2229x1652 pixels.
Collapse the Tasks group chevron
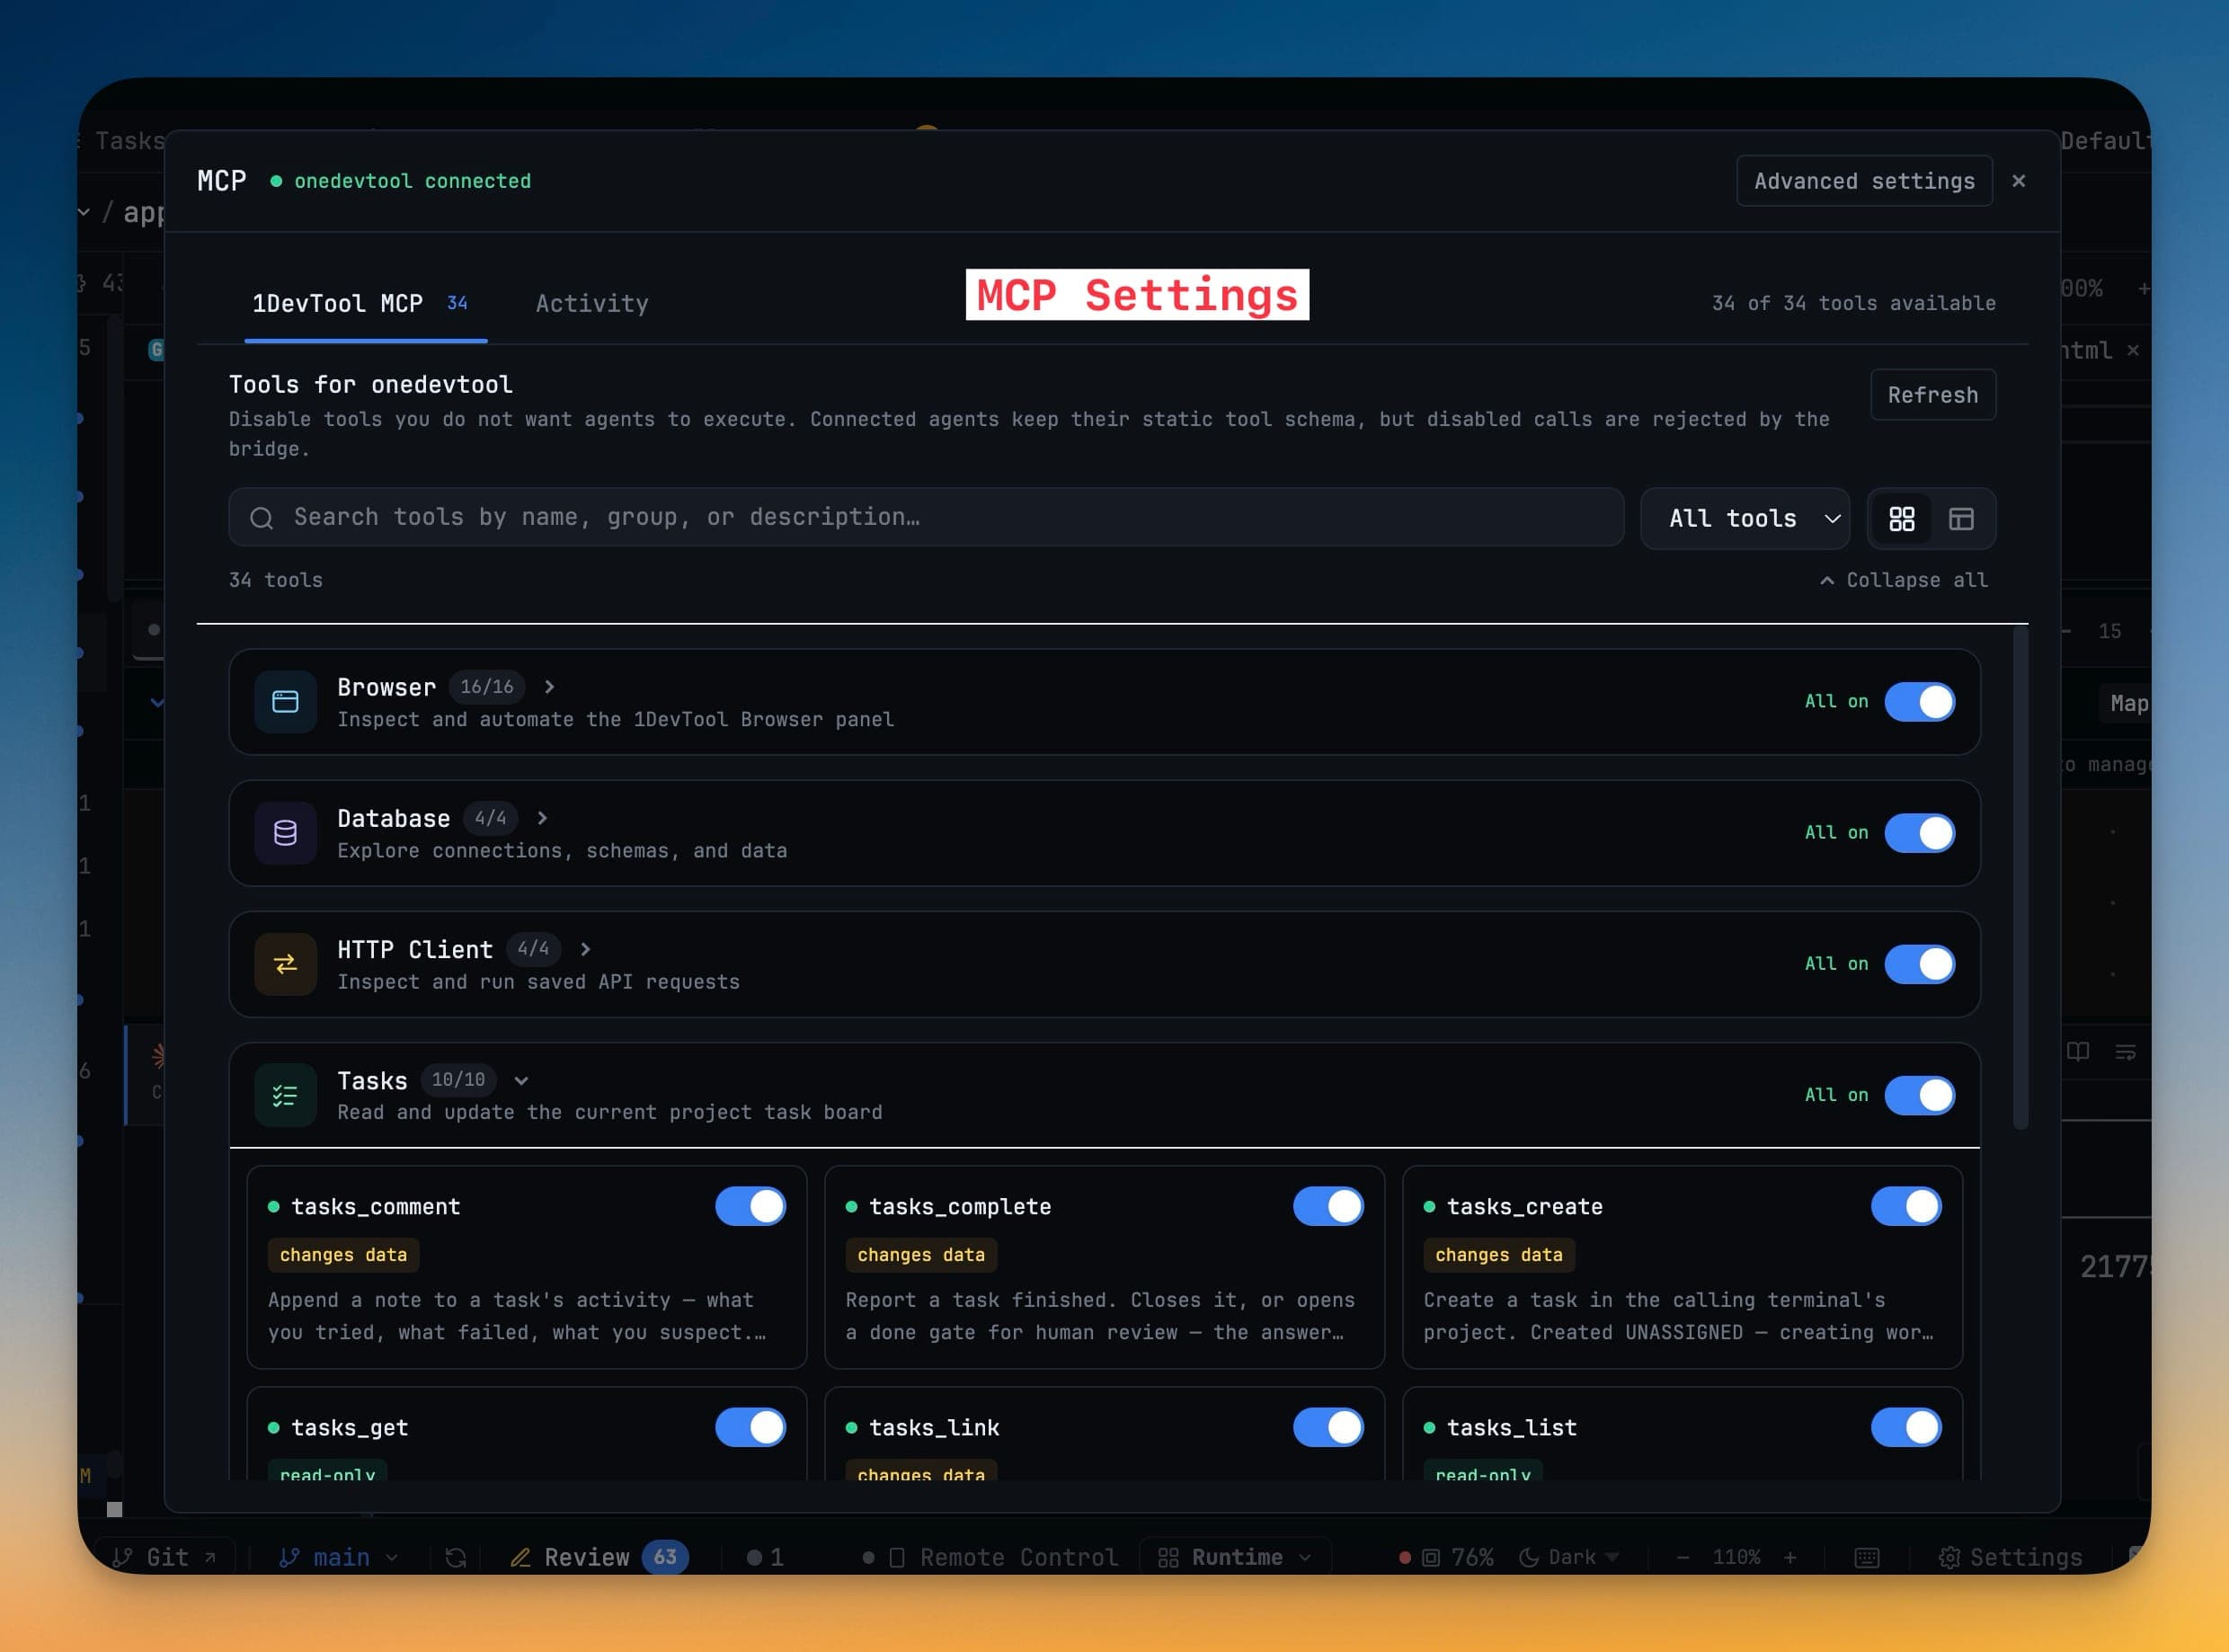521,1080
